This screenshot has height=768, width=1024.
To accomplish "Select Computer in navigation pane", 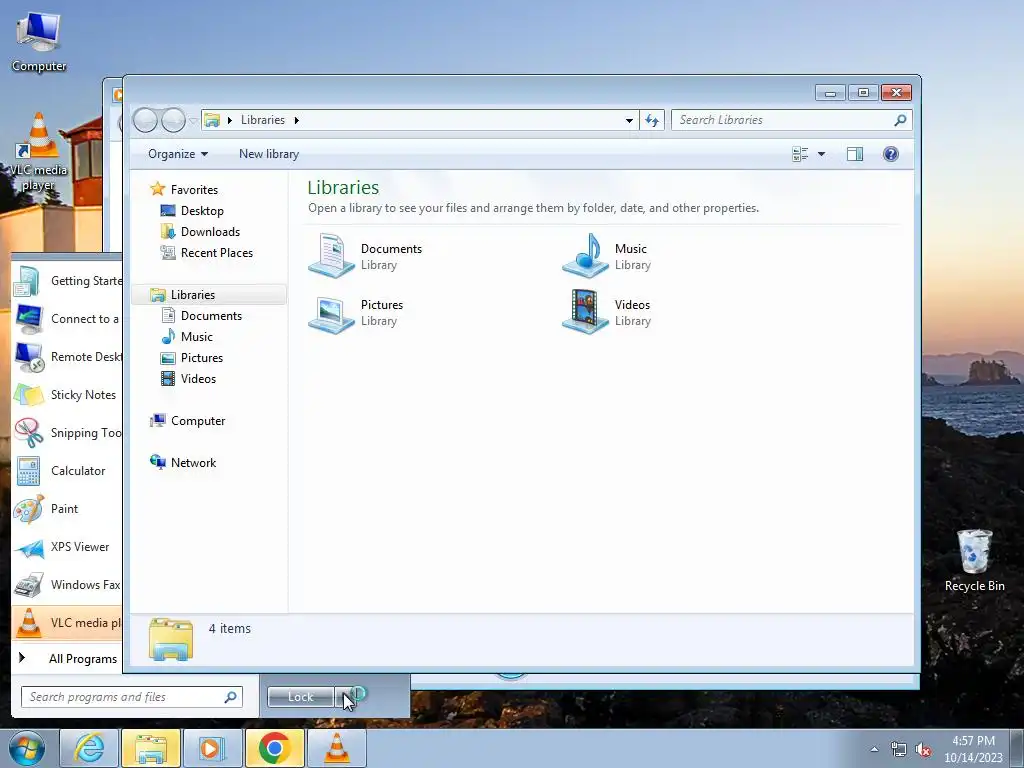I will click(198, 421).
